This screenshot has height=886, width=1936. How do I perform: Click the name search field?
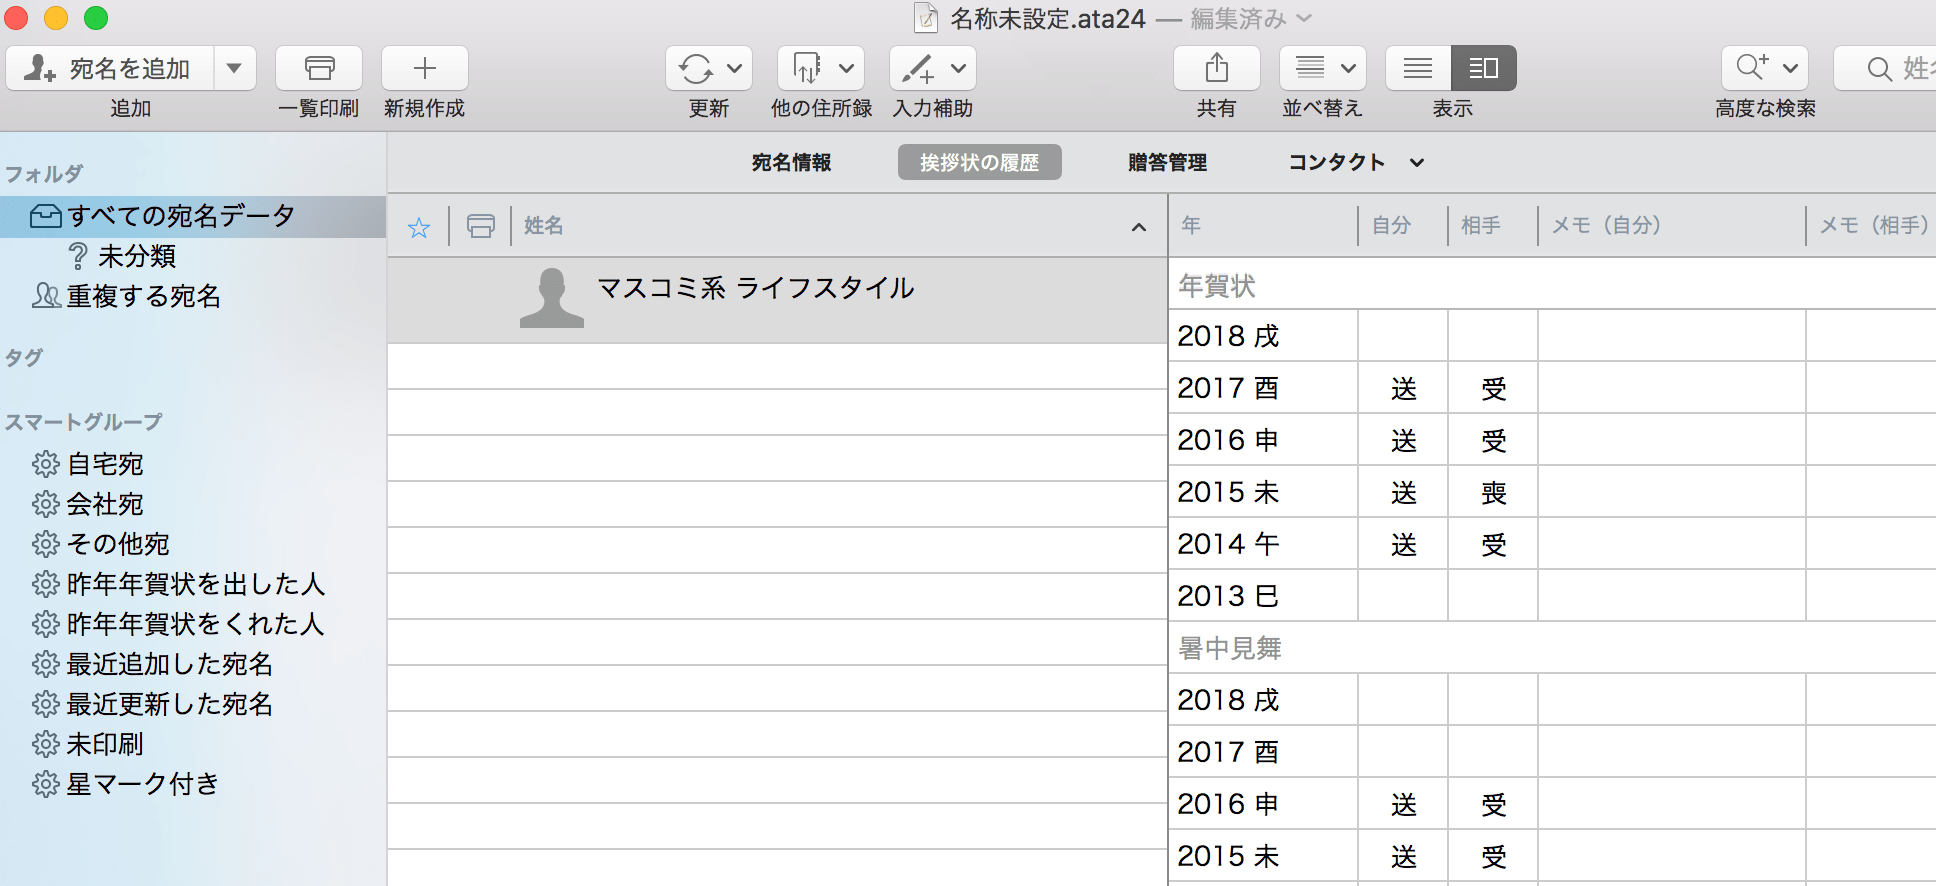pos(1886,68)
